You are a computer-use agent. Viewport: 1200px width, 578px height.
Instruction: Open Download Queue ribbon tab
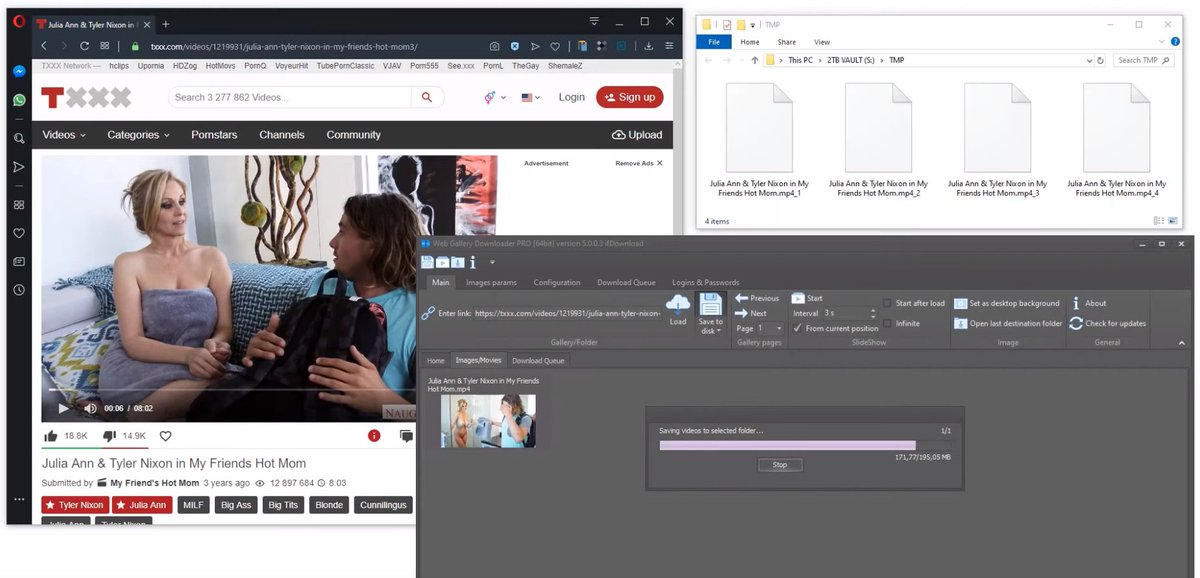click(x=626, y=282)
